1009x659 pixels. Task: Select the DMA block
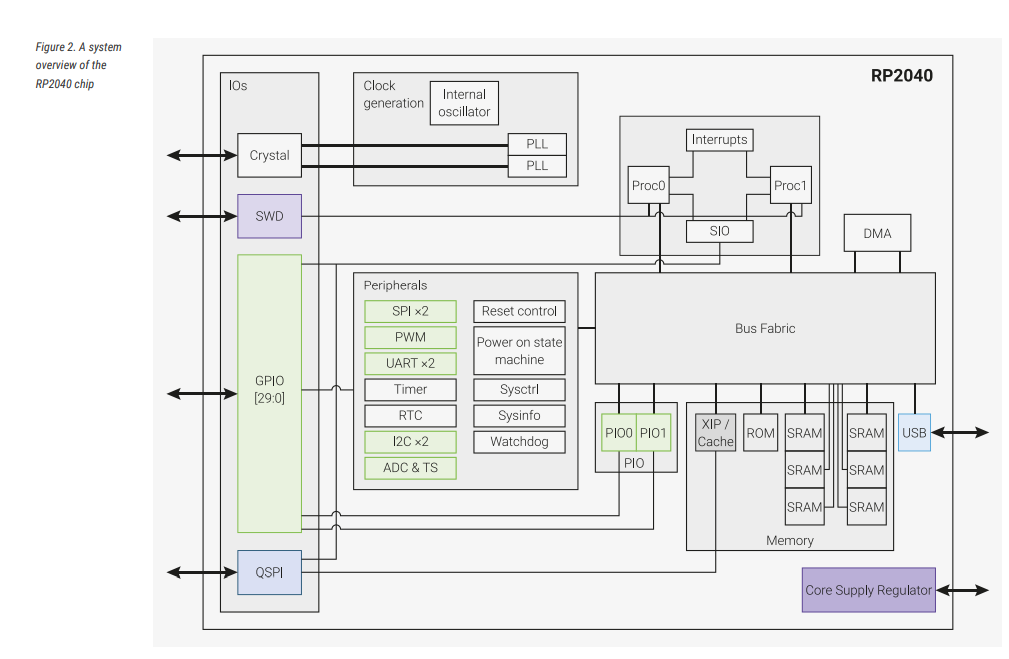click(x=877, y=233)
